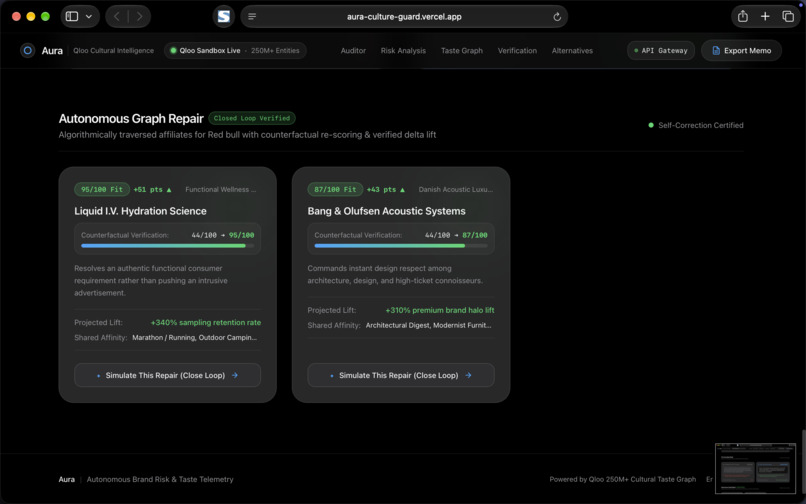This screenshot has height=504, width=806.
Task: Click the arrow icon on Liquid I.V. simulate button
Action: (x=235, y=375)
